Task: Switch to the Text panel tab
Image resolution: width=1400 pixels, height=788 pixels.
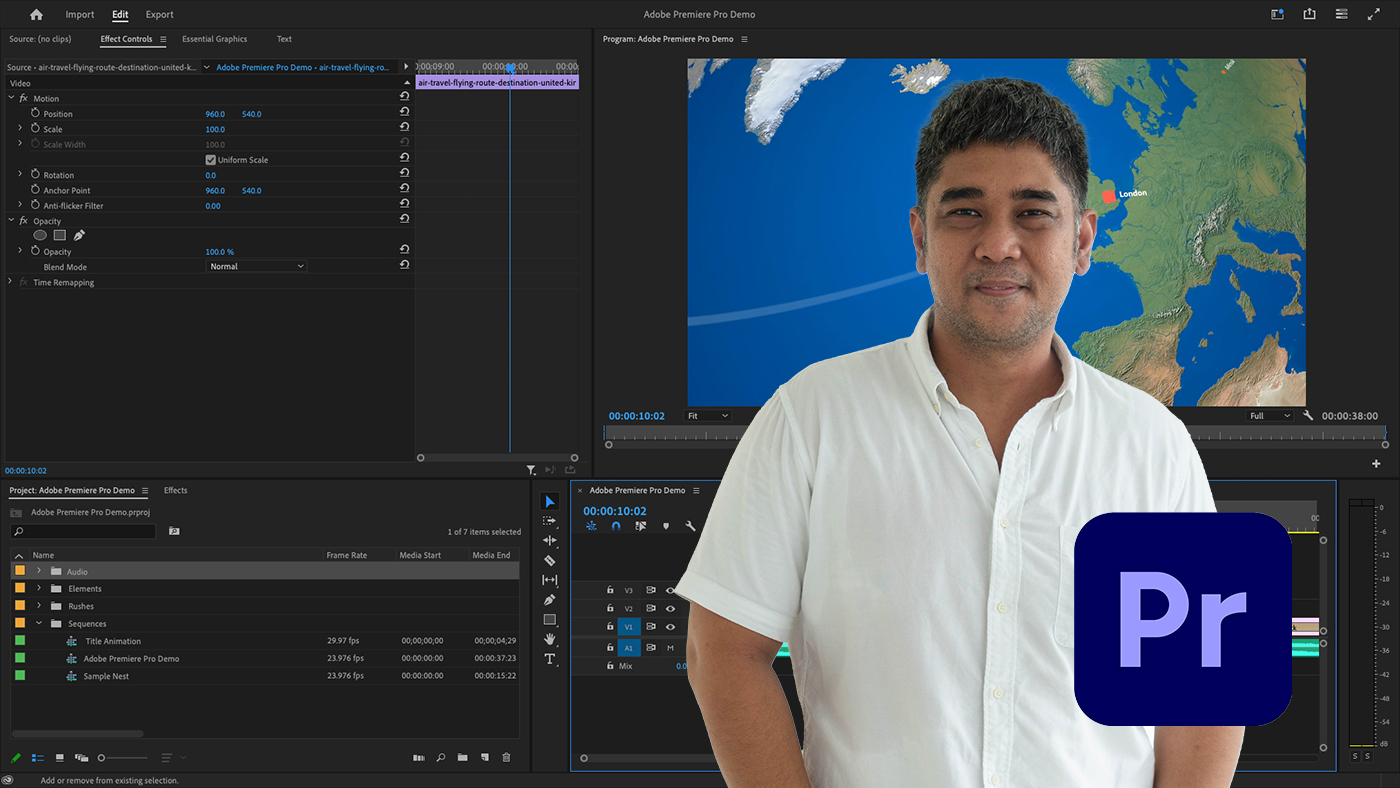Action: point(284,39)
